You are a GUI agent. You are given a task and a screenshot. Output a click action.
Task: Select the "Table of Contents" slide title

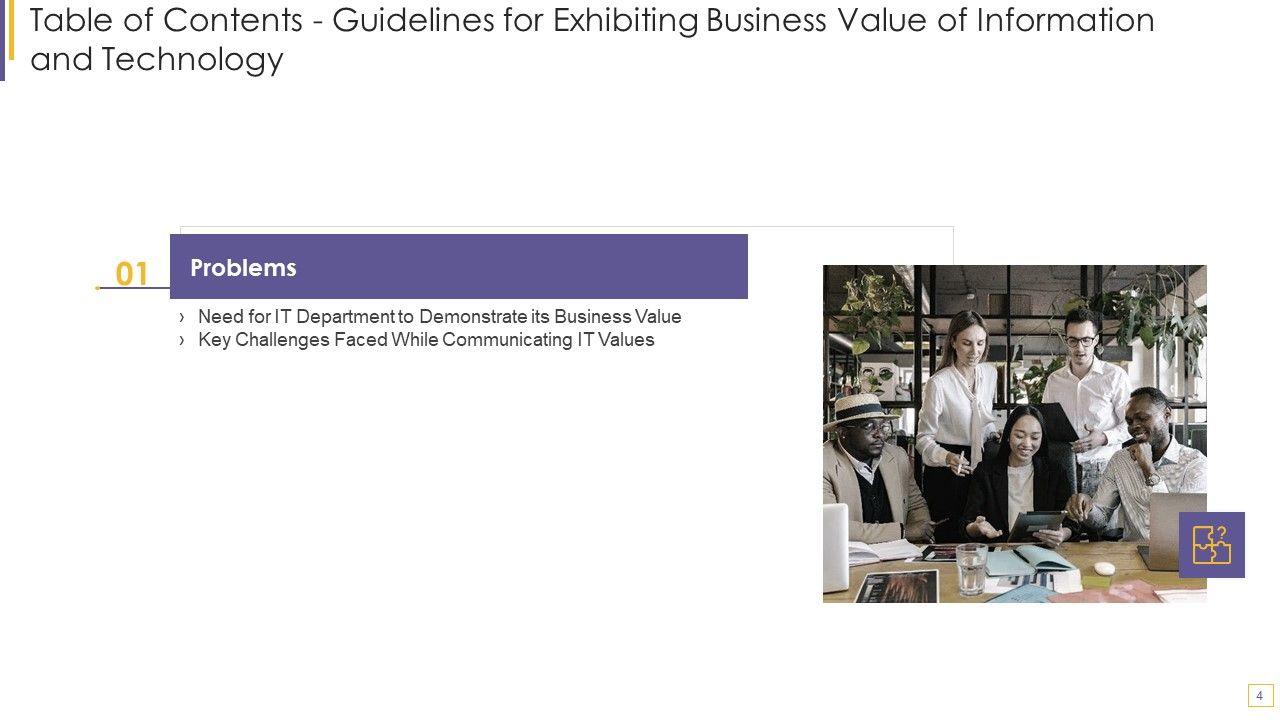click(592, 21)
